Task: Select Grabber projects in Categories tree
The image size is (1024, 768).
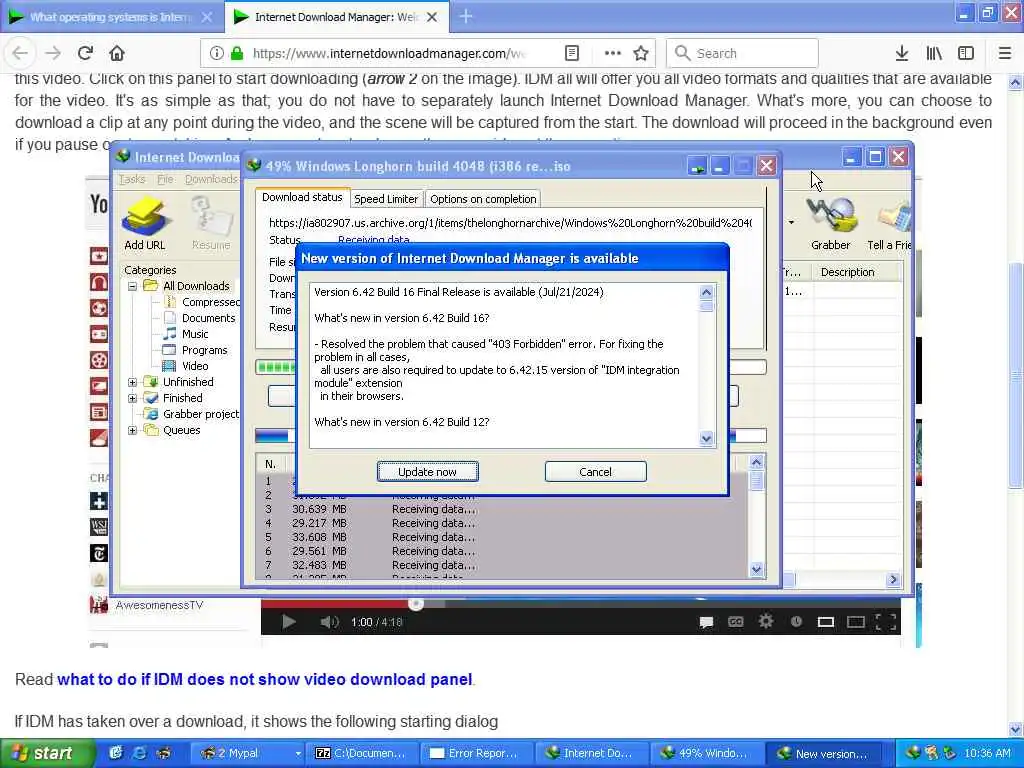Action: tap(200, 414)
